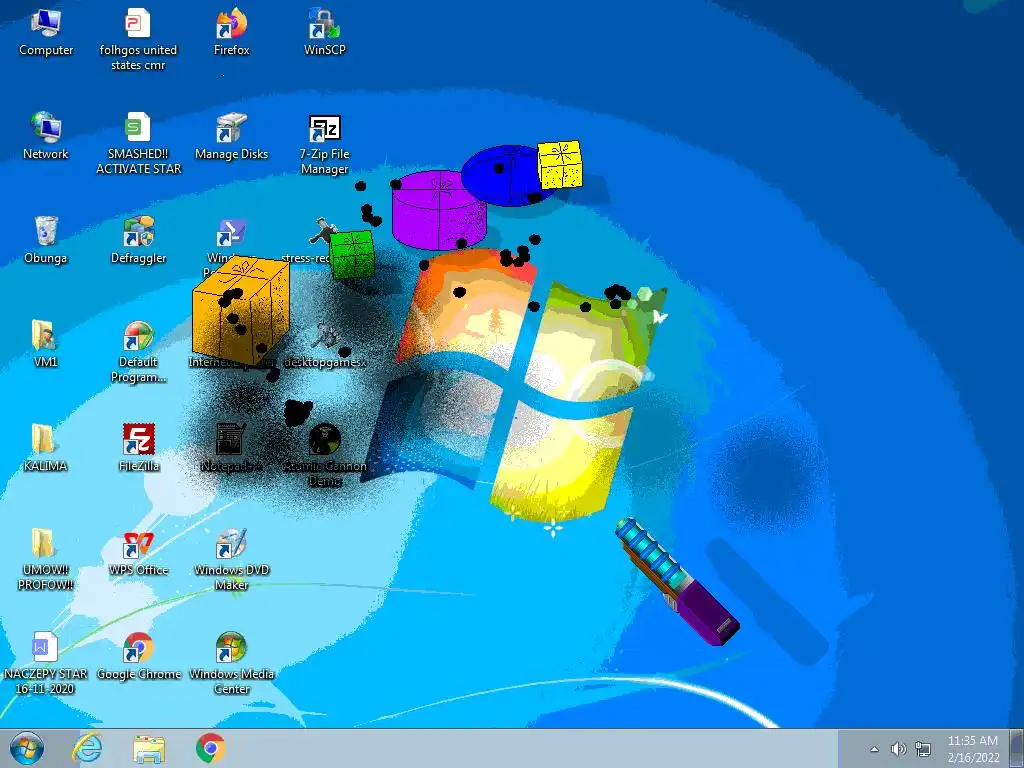
Task: Click the Show desktop button
Action: [1017, 748]
